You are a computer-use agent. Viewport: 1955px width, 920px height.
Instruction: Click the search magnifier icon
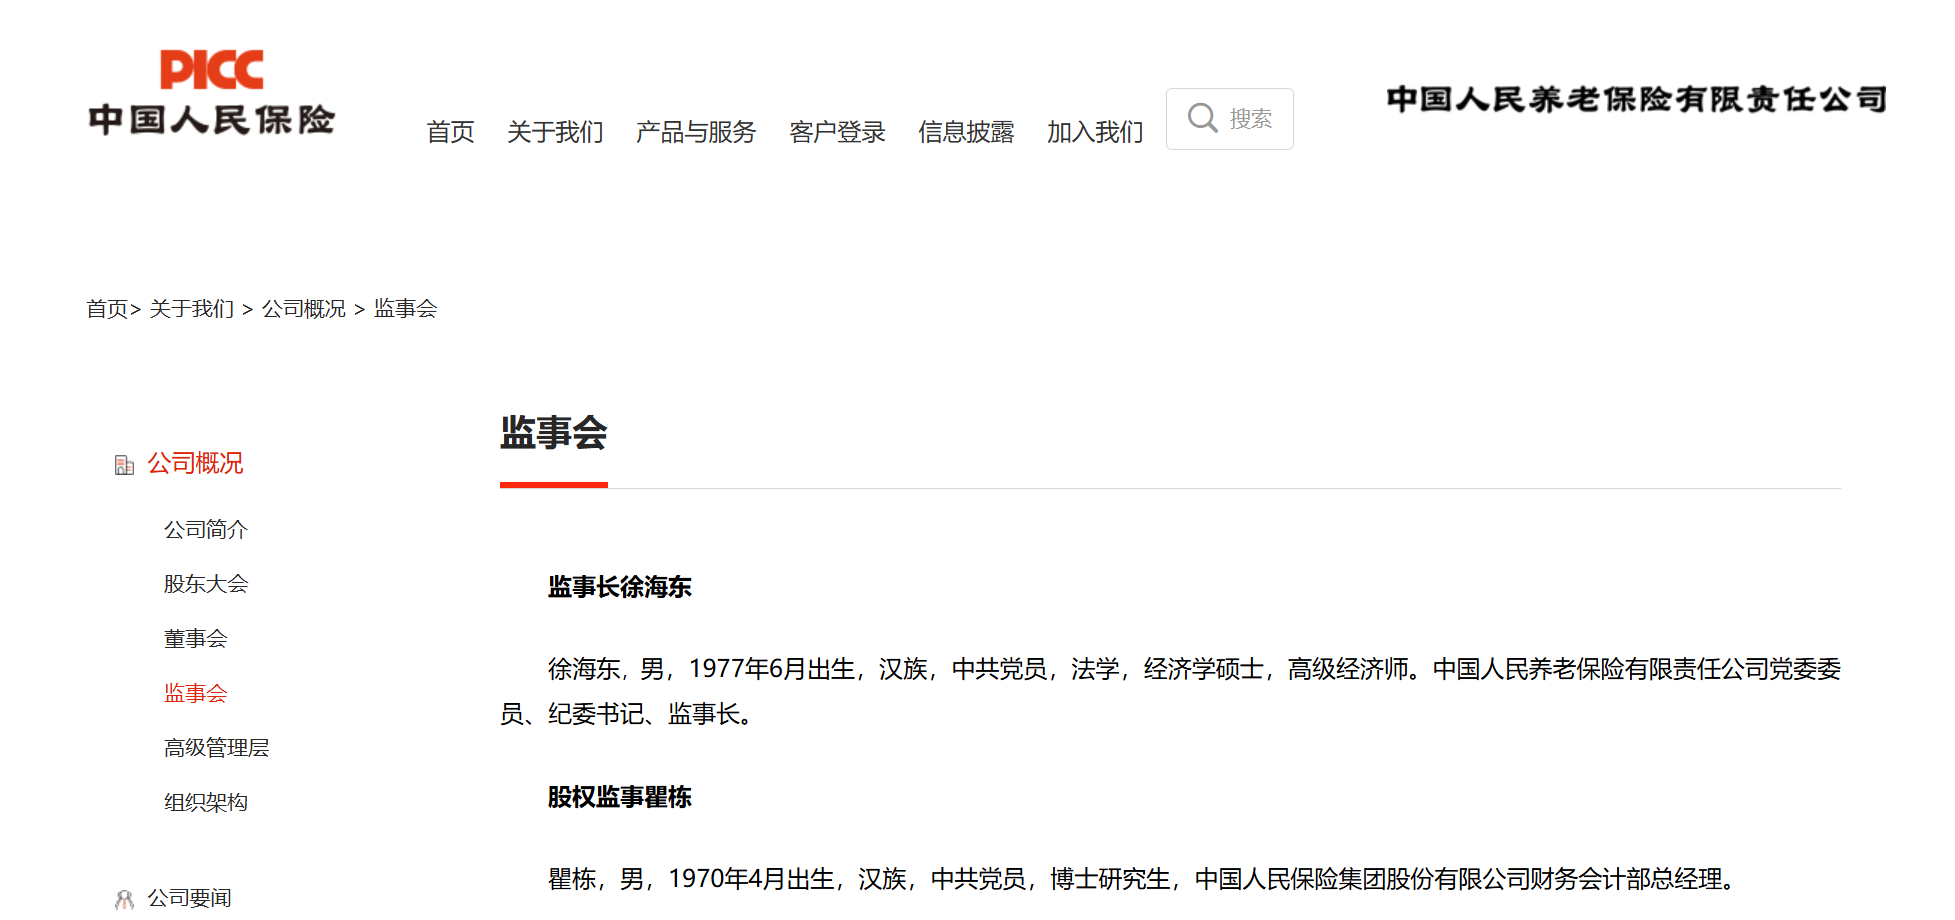(x=1202, y=118)
